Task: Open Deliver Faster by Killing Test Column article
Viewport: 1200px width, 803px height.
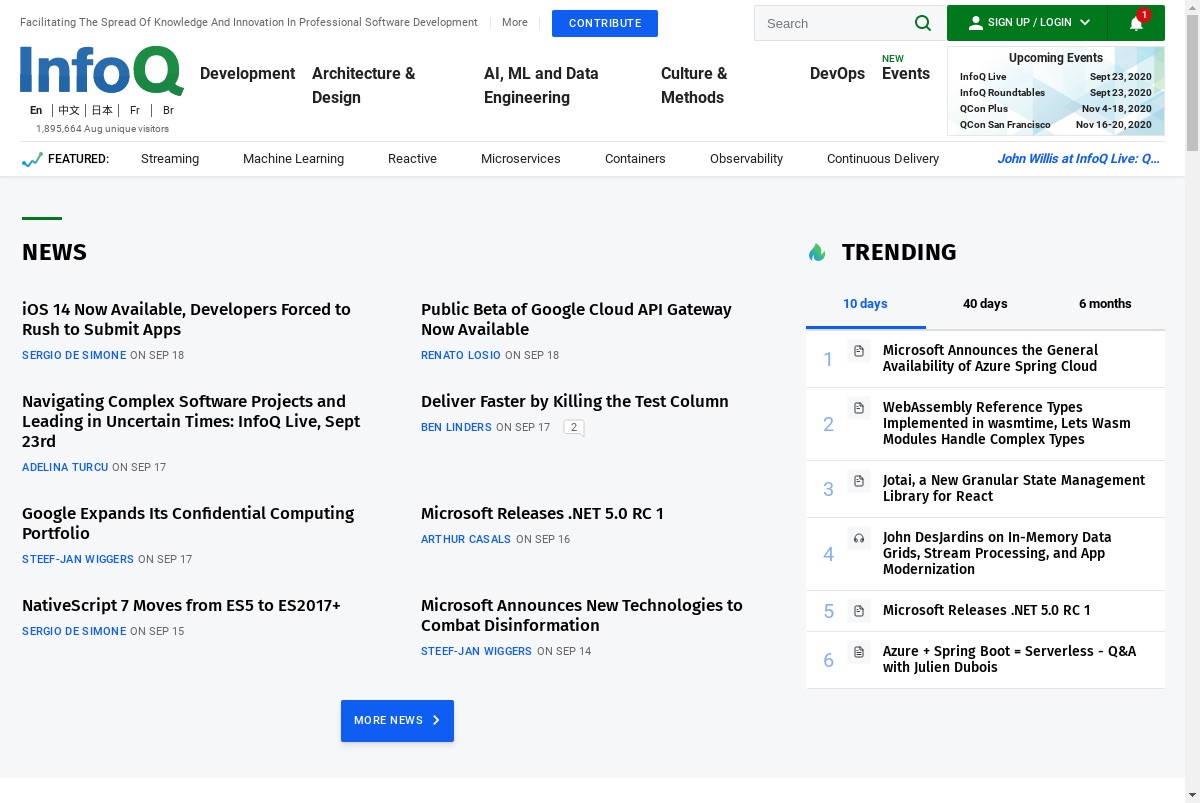Action: click(x=575, y=401)
